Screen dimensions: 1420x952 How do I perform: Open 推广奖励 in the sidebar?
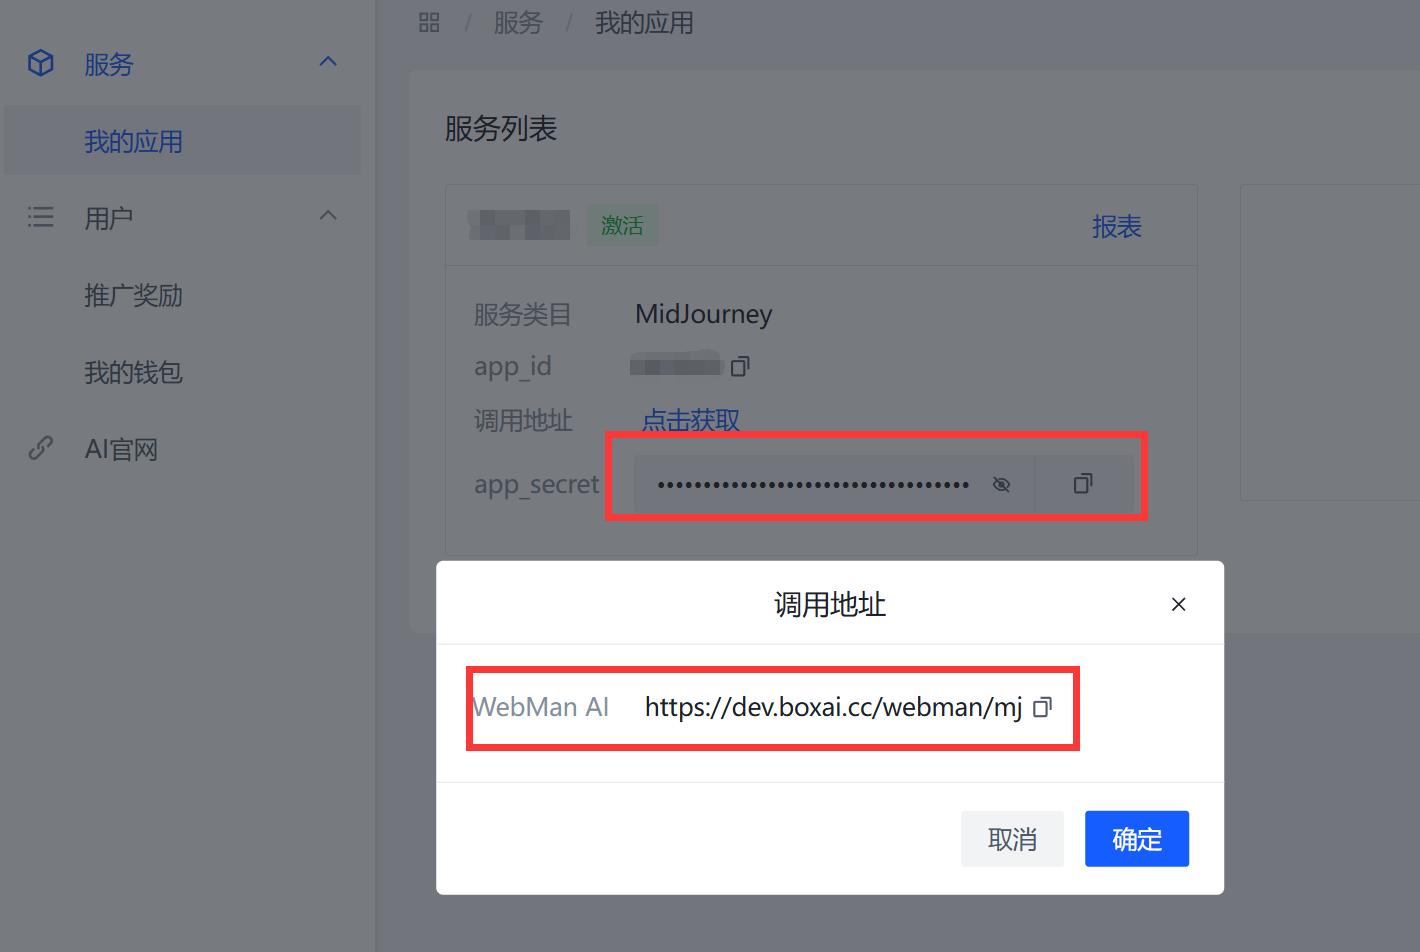[133, 295]
